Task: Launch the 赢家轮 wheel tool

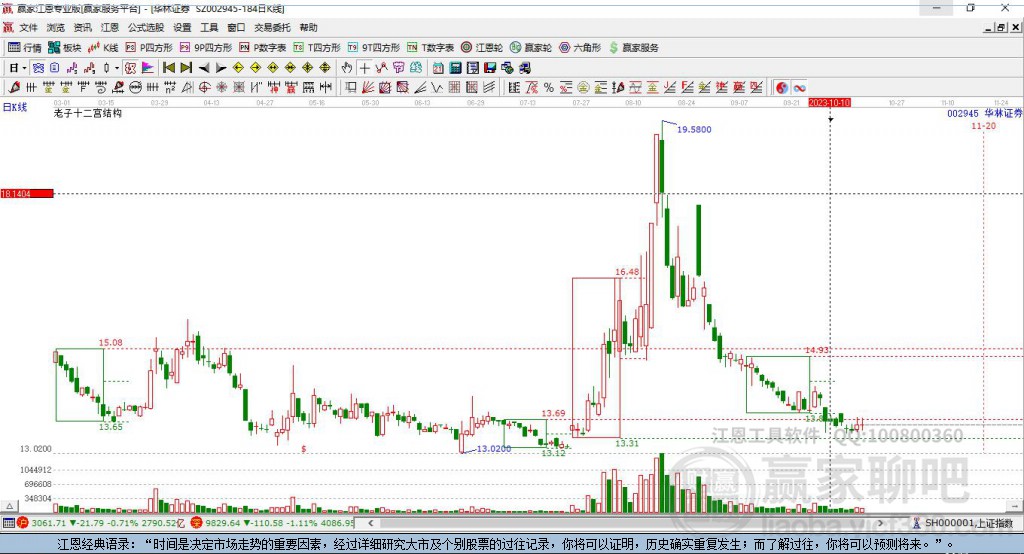Action: (531, 48)
